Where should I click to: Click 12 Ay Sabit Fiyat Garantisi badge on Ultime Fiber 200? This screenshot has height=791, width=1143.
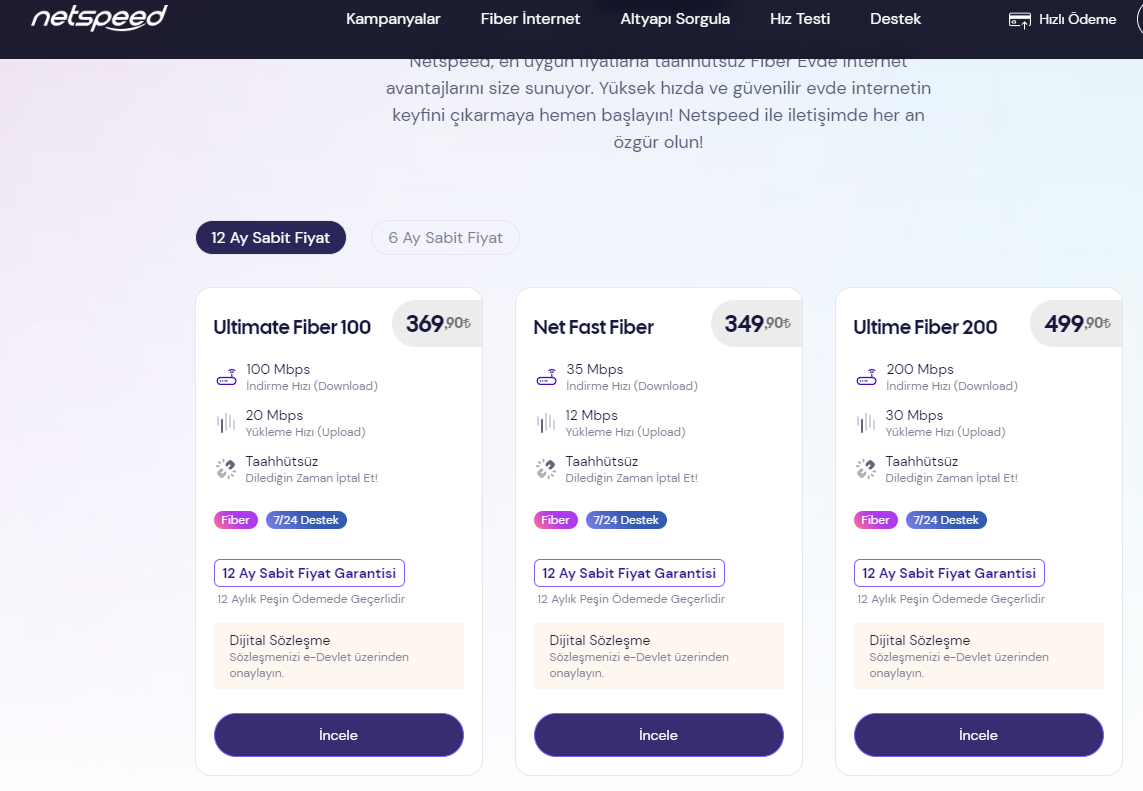coord(949,573)
